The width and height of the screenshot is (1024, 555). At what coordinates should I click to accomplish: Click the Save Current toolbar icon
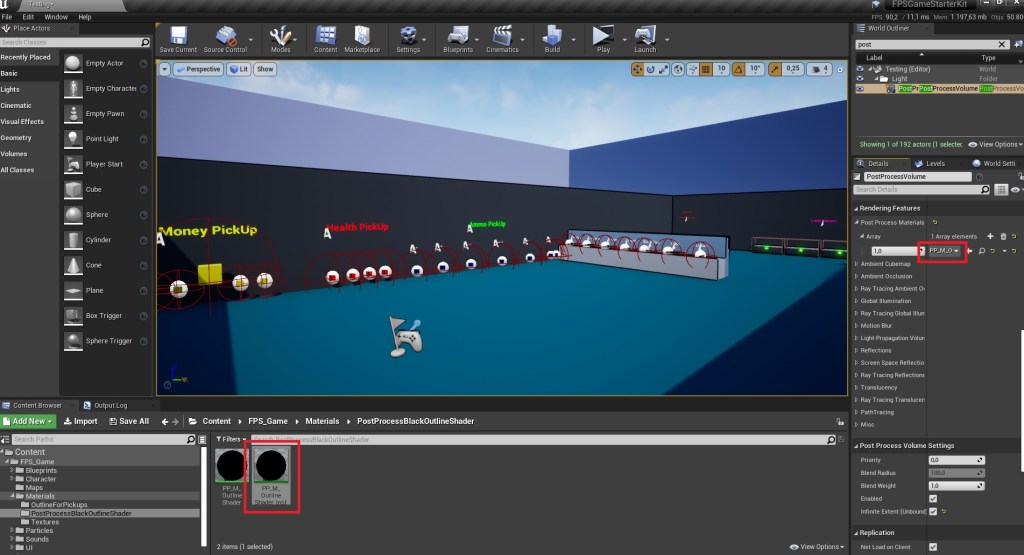click(178, 37)
